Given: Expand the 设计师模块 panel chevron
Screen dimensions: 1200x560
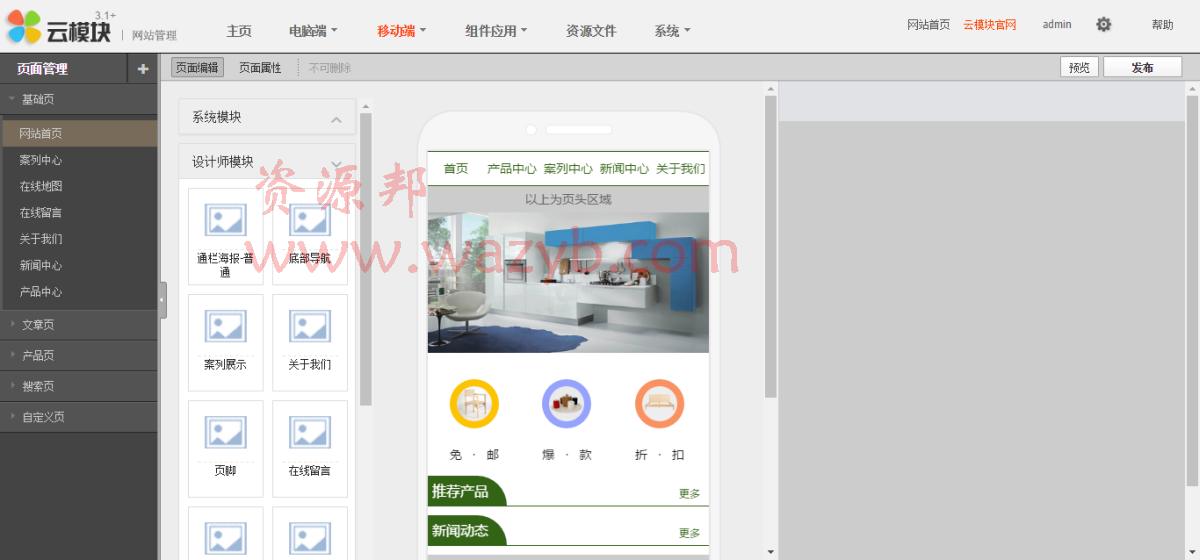Looking at the screenshot, I should [x=336, y=163].
